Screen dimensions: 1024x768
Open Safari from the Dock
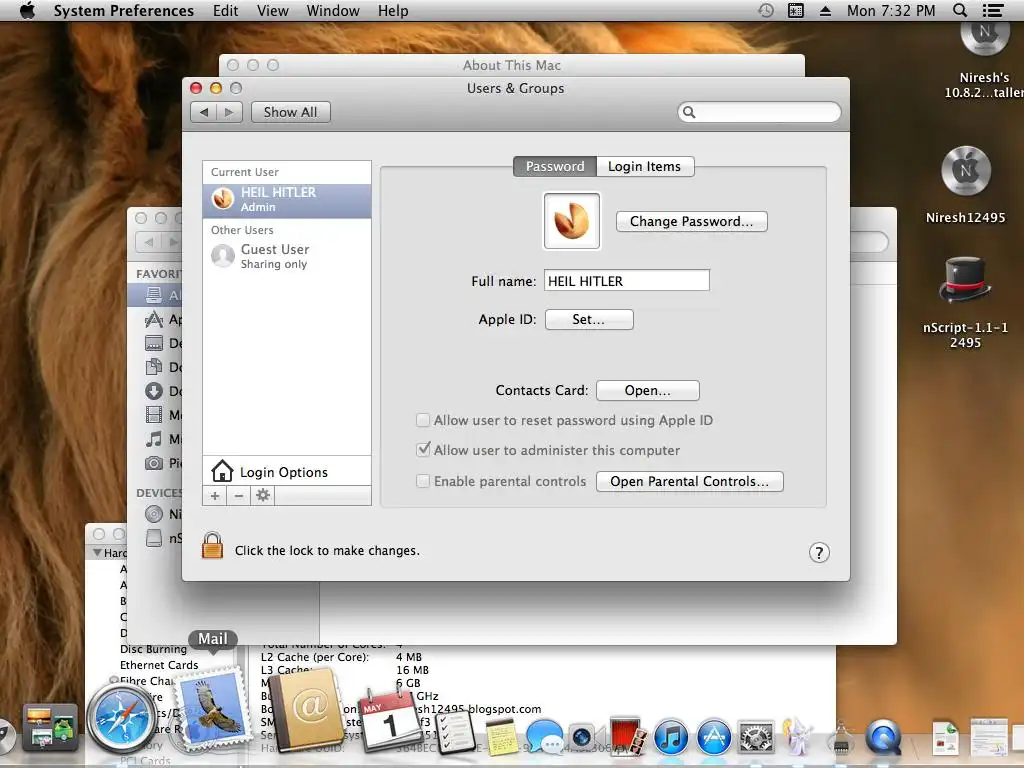122,718
